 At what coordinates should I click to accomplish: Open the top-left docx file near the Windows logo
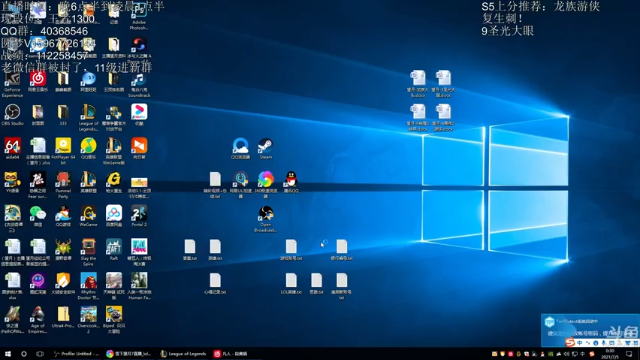tap(418, 84)
